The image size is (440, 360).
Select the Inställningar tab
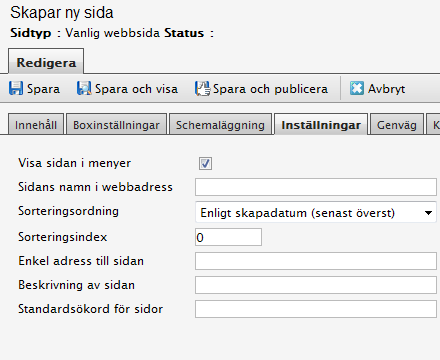click(321, 124)
